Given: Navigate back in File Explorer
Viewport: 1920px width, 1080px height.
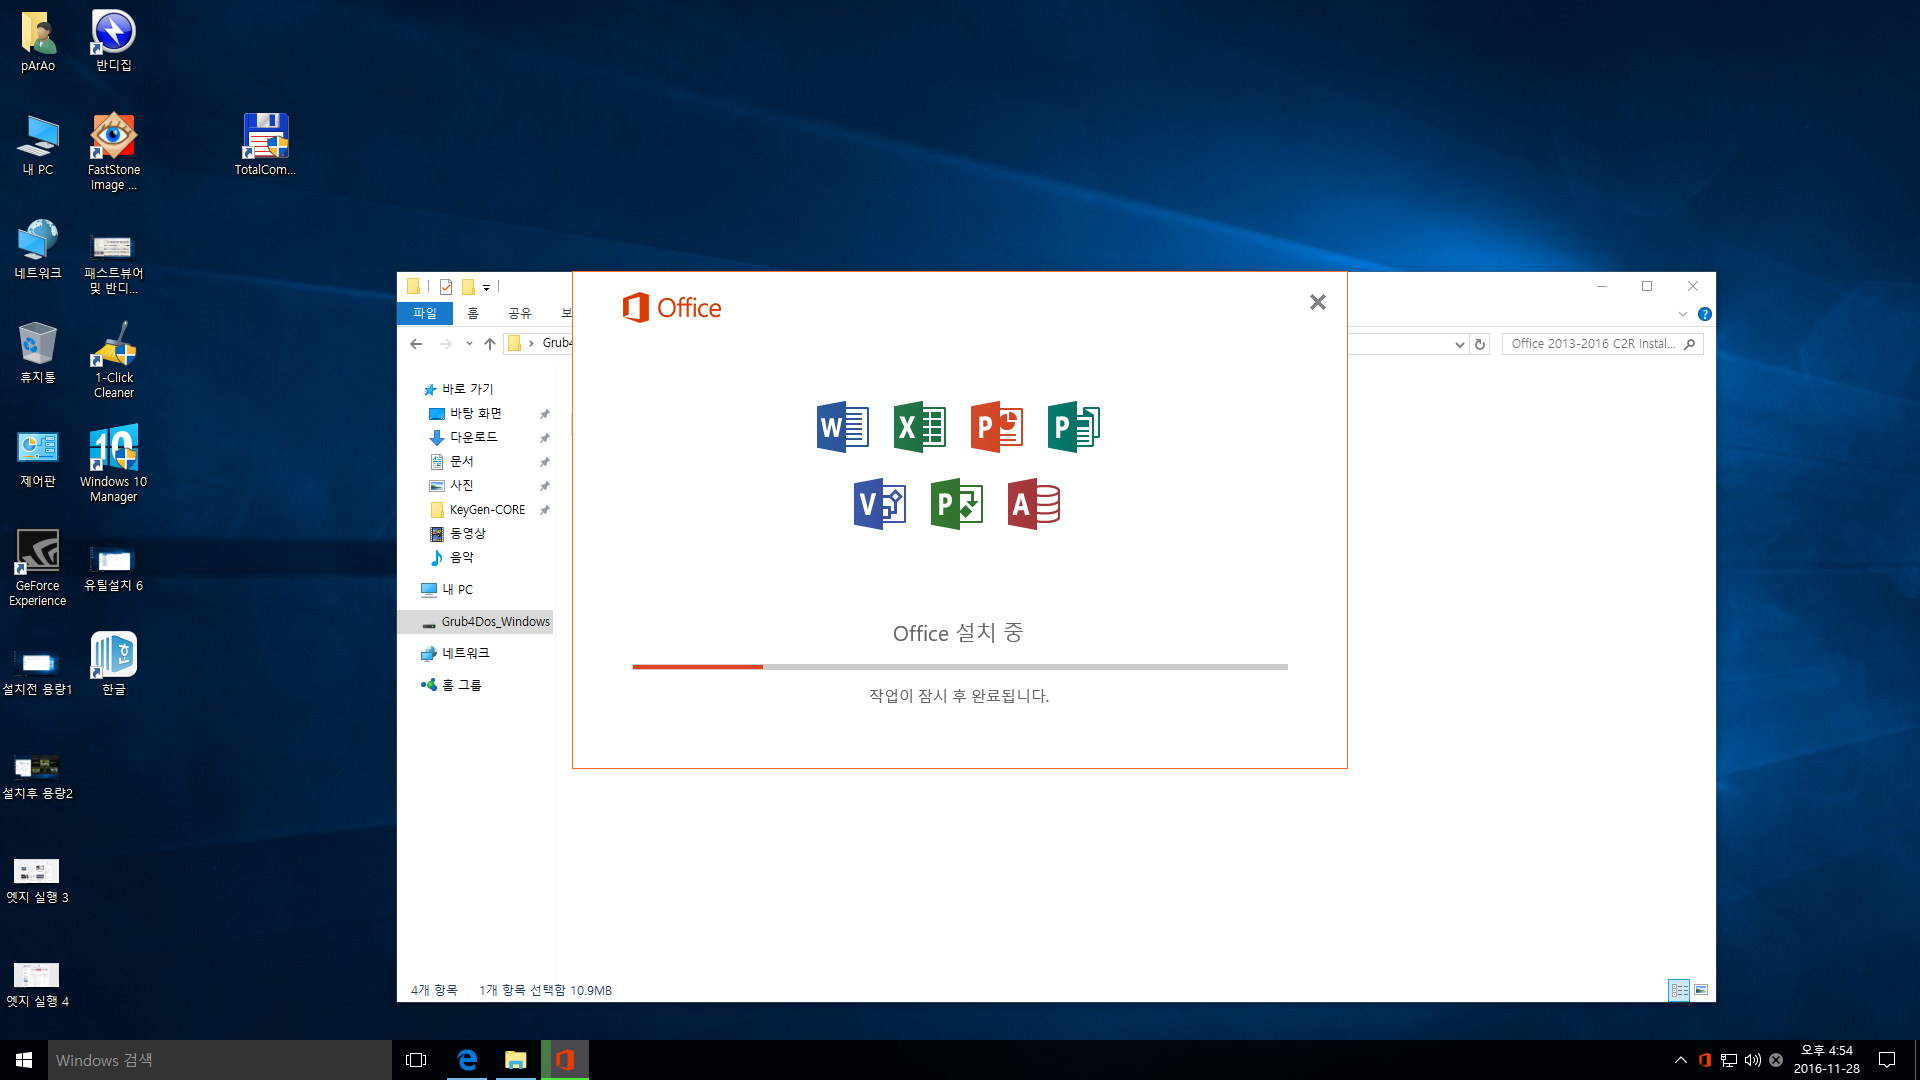Looking at the screenshot, I should point(417,343).
